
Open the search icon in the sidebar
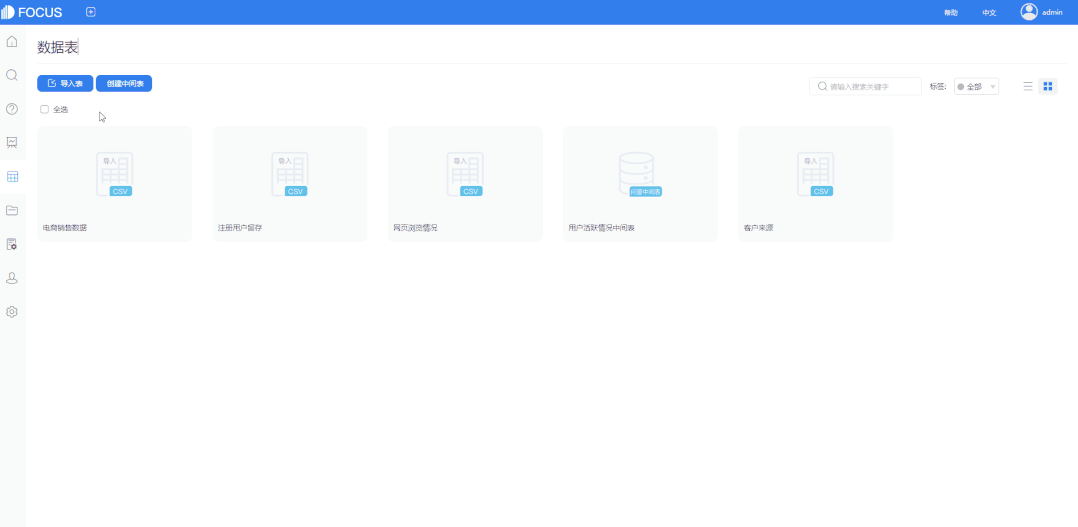12,75
